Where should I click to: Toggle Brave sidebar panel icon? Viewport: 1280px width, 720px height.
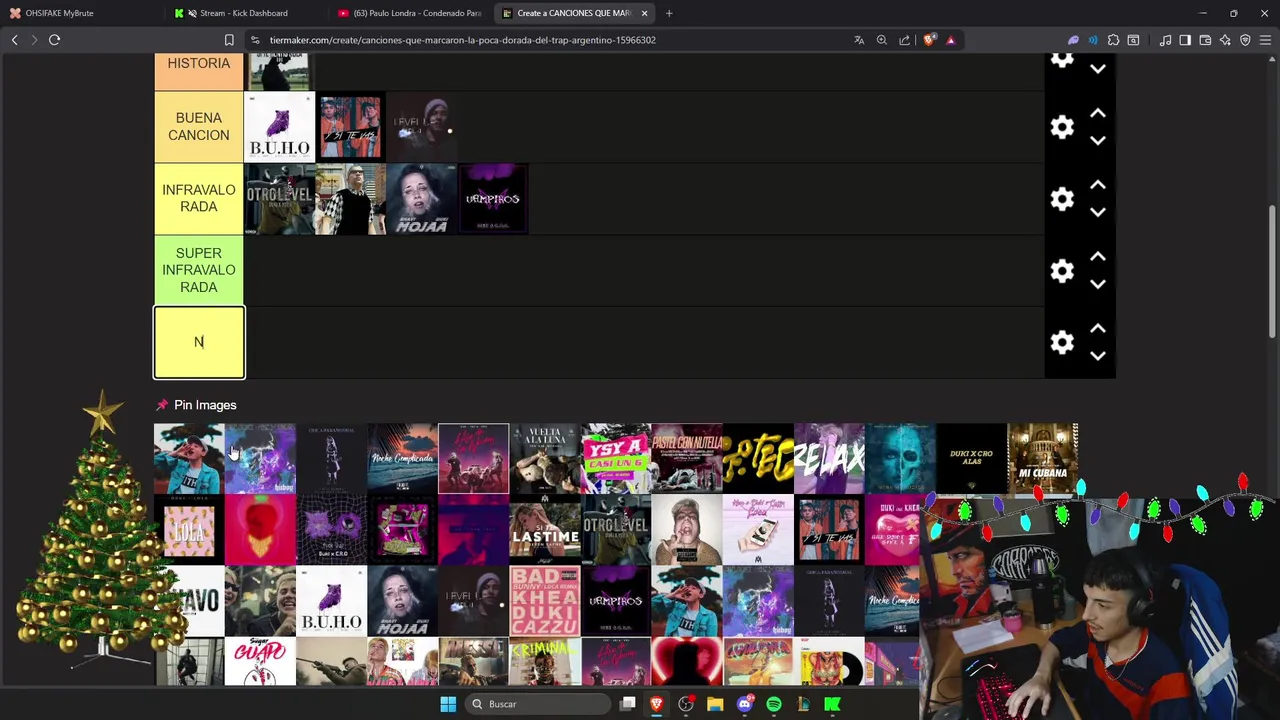pyautogui.click(x=1185, y=40)
